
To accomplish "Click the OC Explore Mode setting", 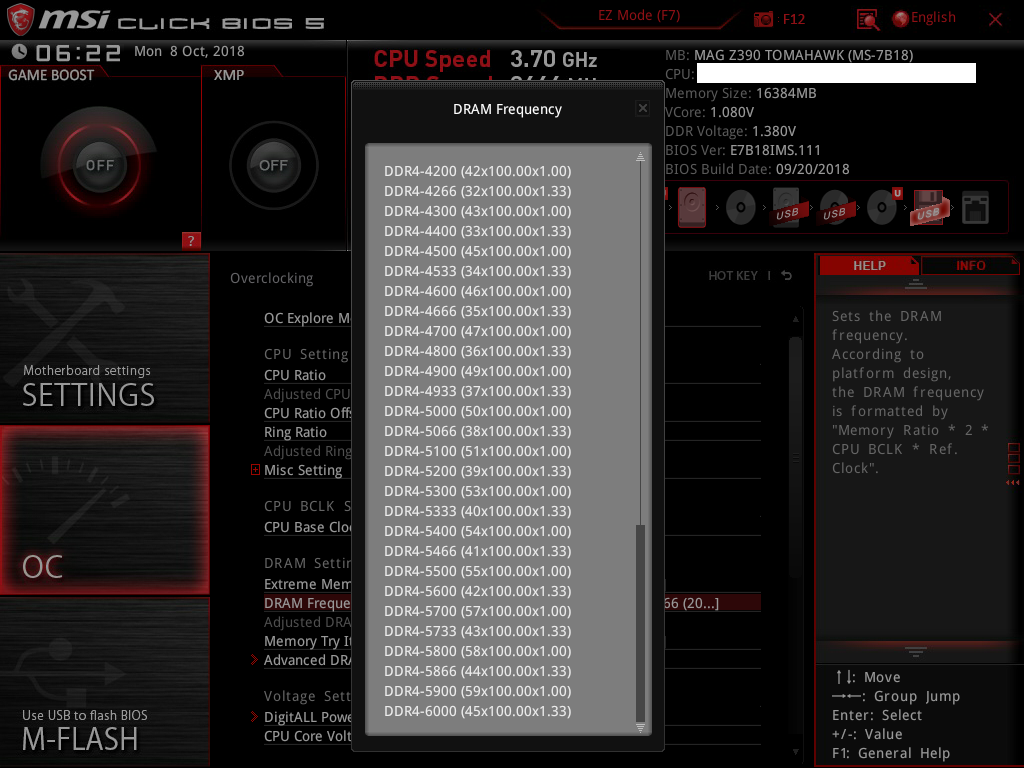I will [307, 318].
